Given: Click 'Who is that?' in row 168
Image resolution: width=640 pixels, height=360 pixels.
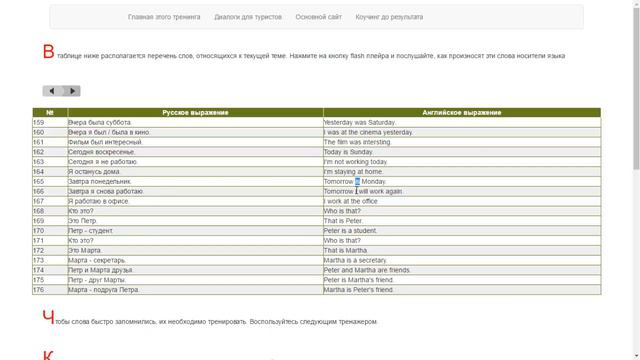Looking at the screenshot, I should (x=462, y=211).
